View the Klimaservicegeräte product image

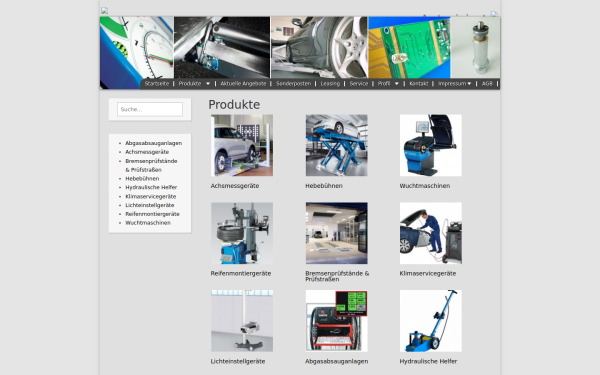point(431,233)
